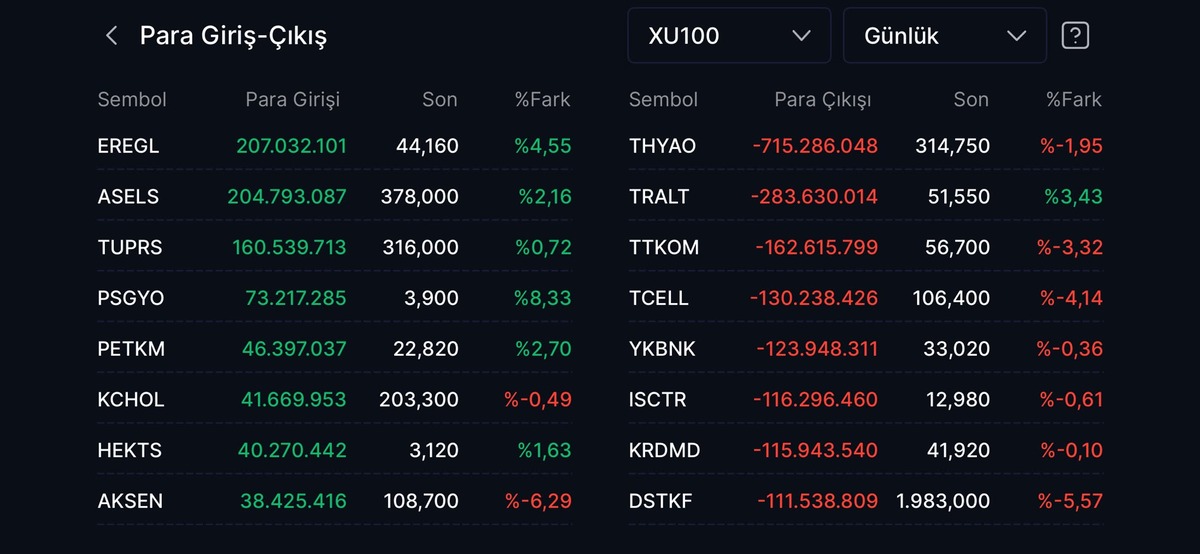The width and height of the screenshot is (1200, 554).
Task: Go back using the left chevron arrow
Action: (111, 36)
